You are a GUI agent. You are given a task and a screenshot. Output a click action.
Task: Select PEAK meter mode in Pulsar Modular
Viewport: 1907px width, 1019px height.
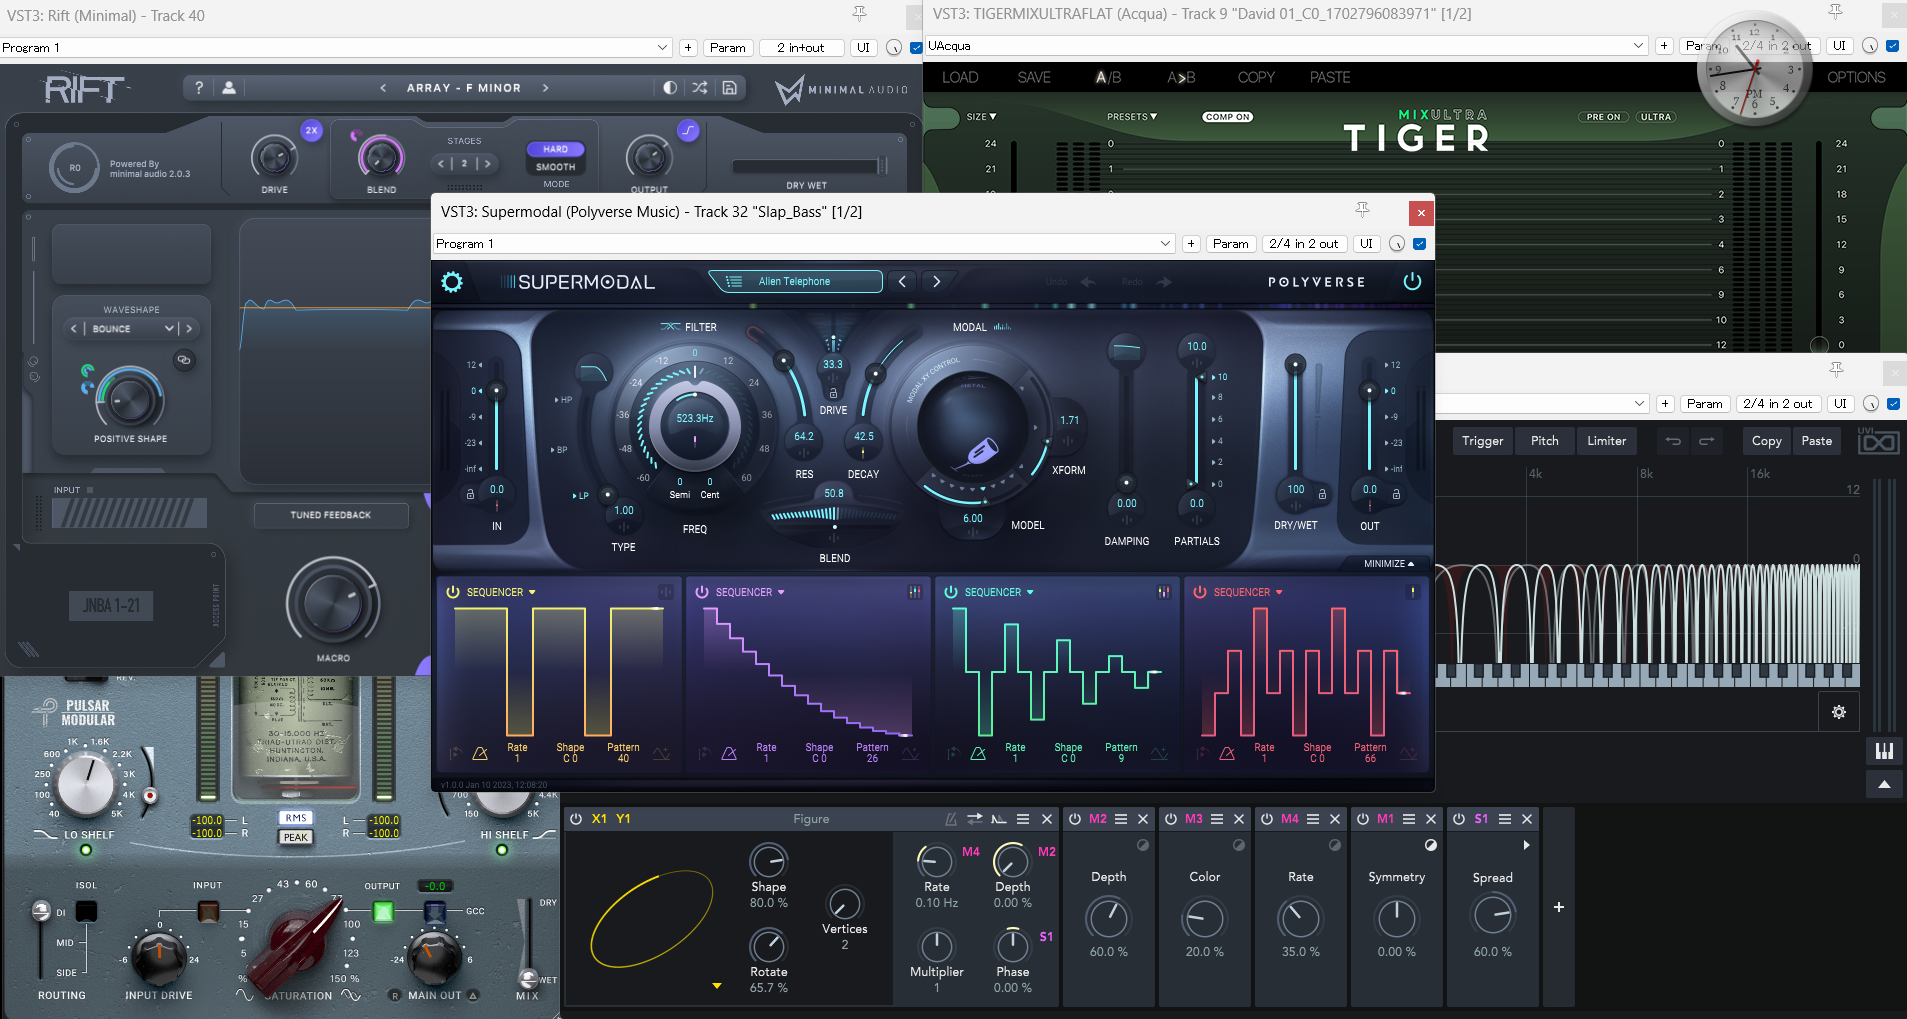coord(296,837)
